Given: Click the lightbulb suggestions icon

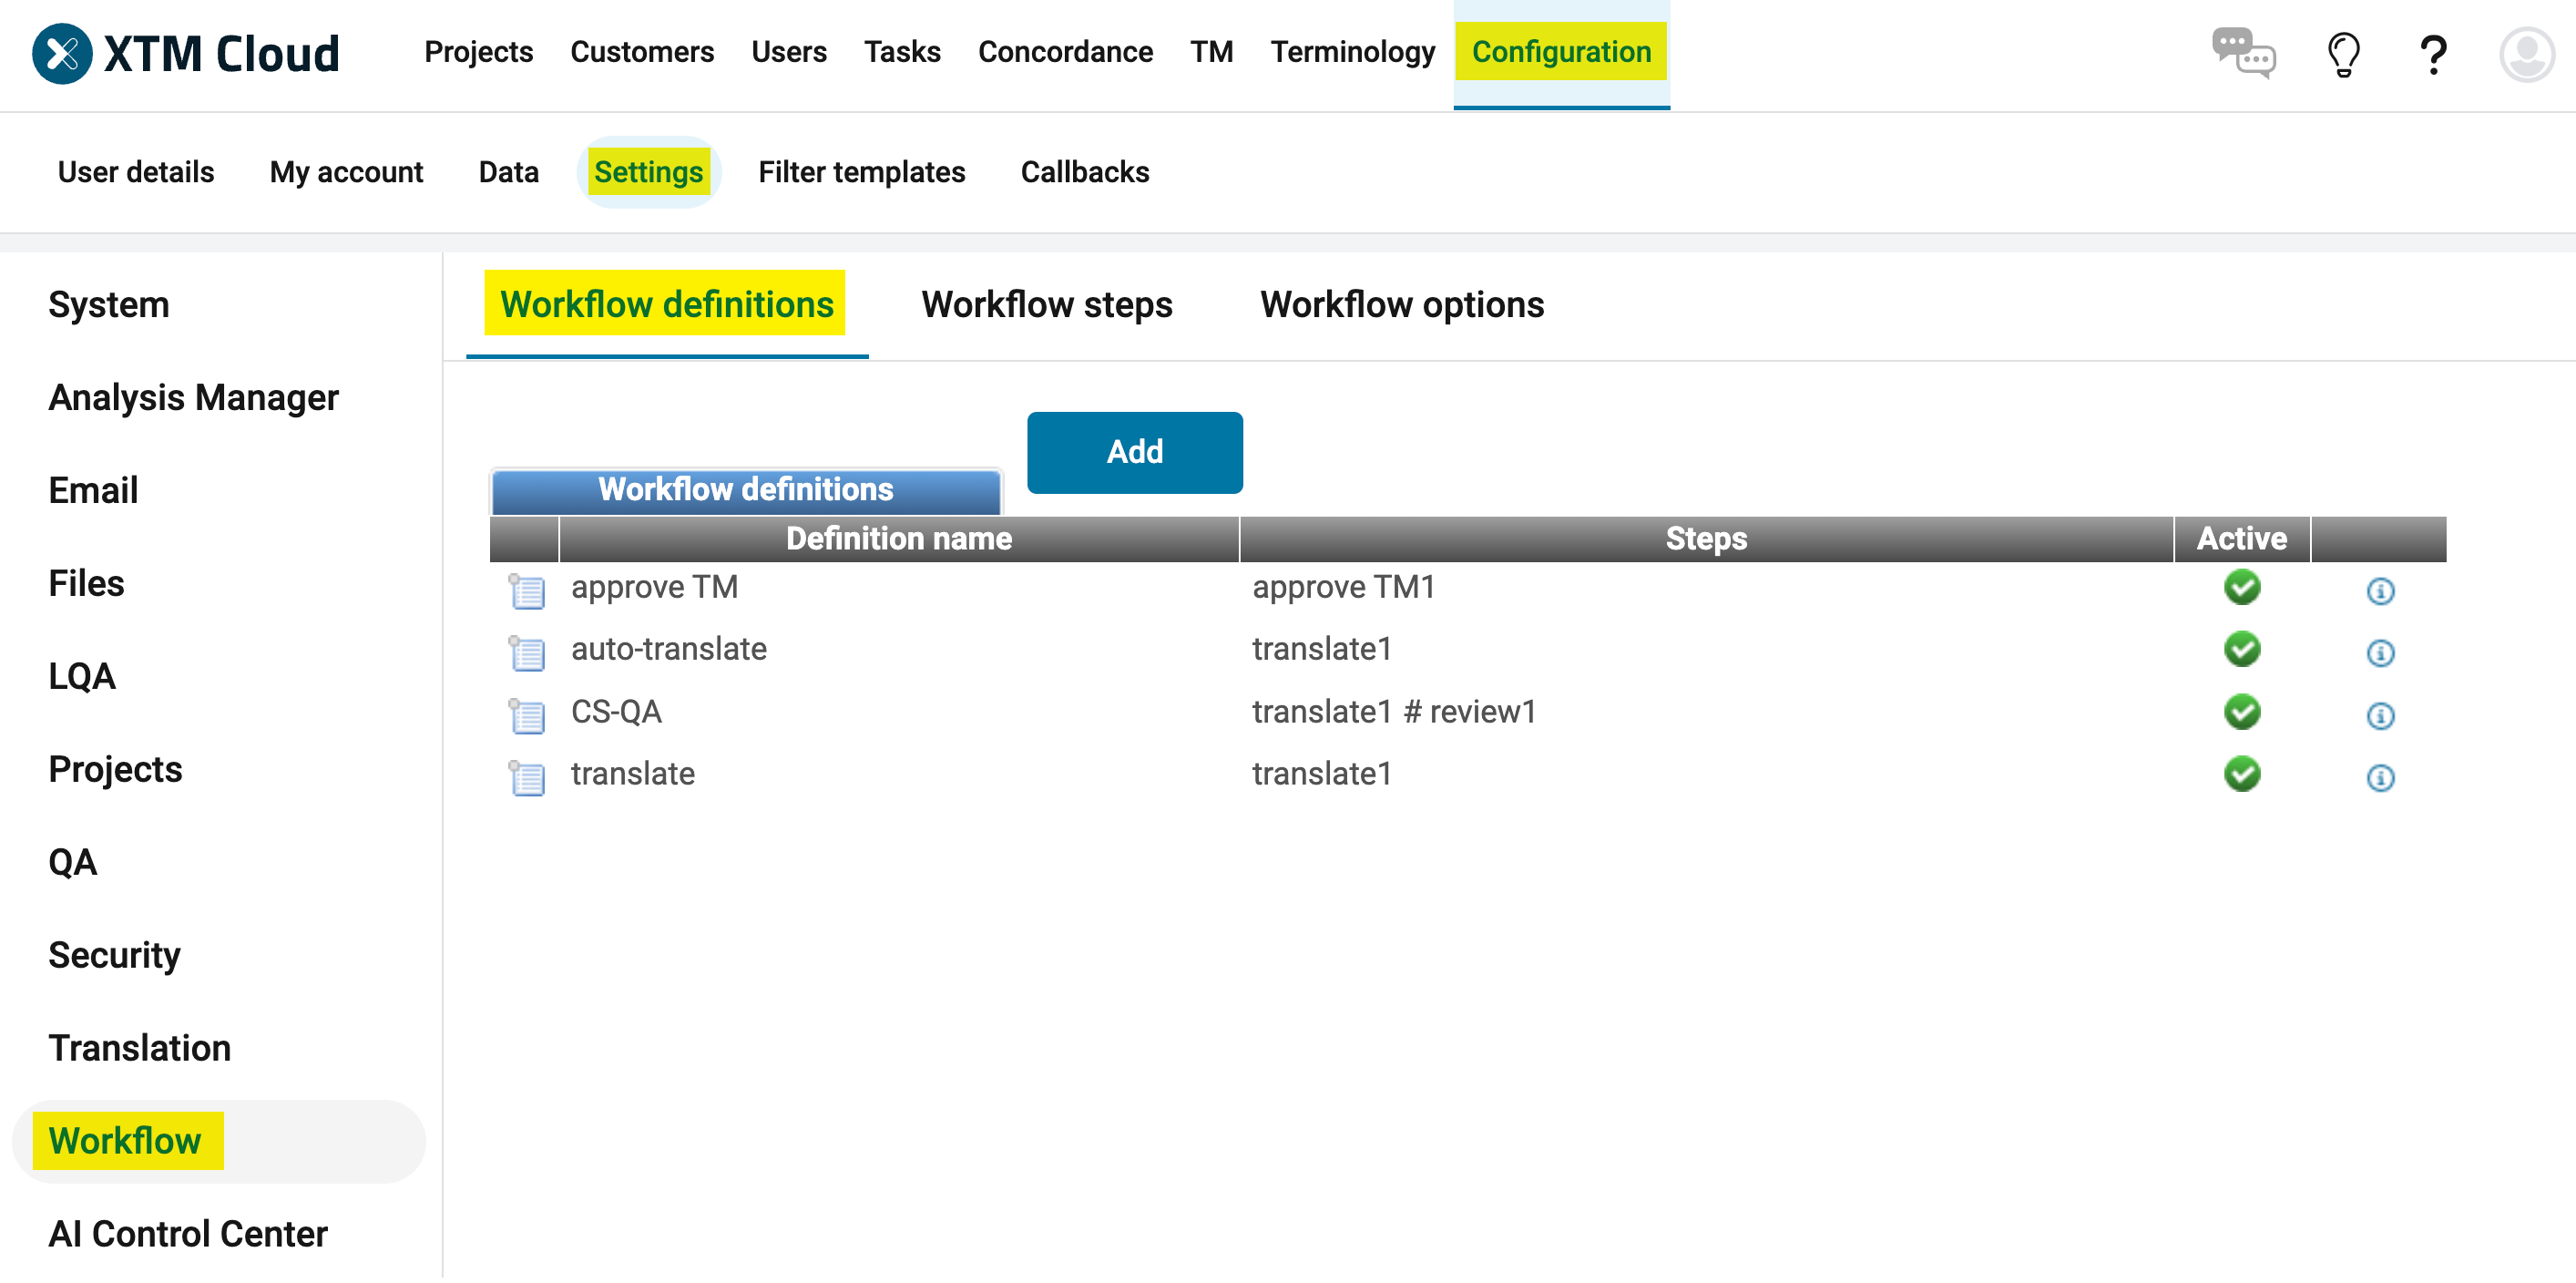Looking at the screenshot, I should (2345, 55).
